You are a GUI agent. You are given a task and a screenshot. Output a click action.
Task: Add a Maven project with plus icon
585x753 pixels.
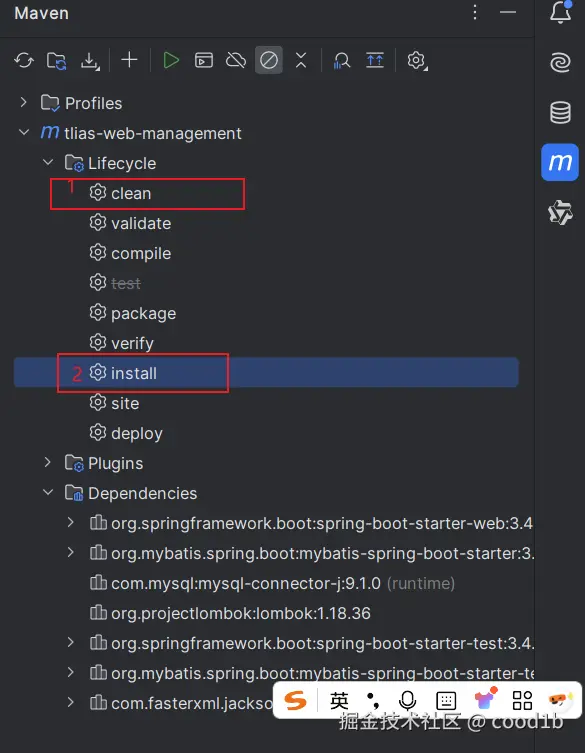point(129,60)
